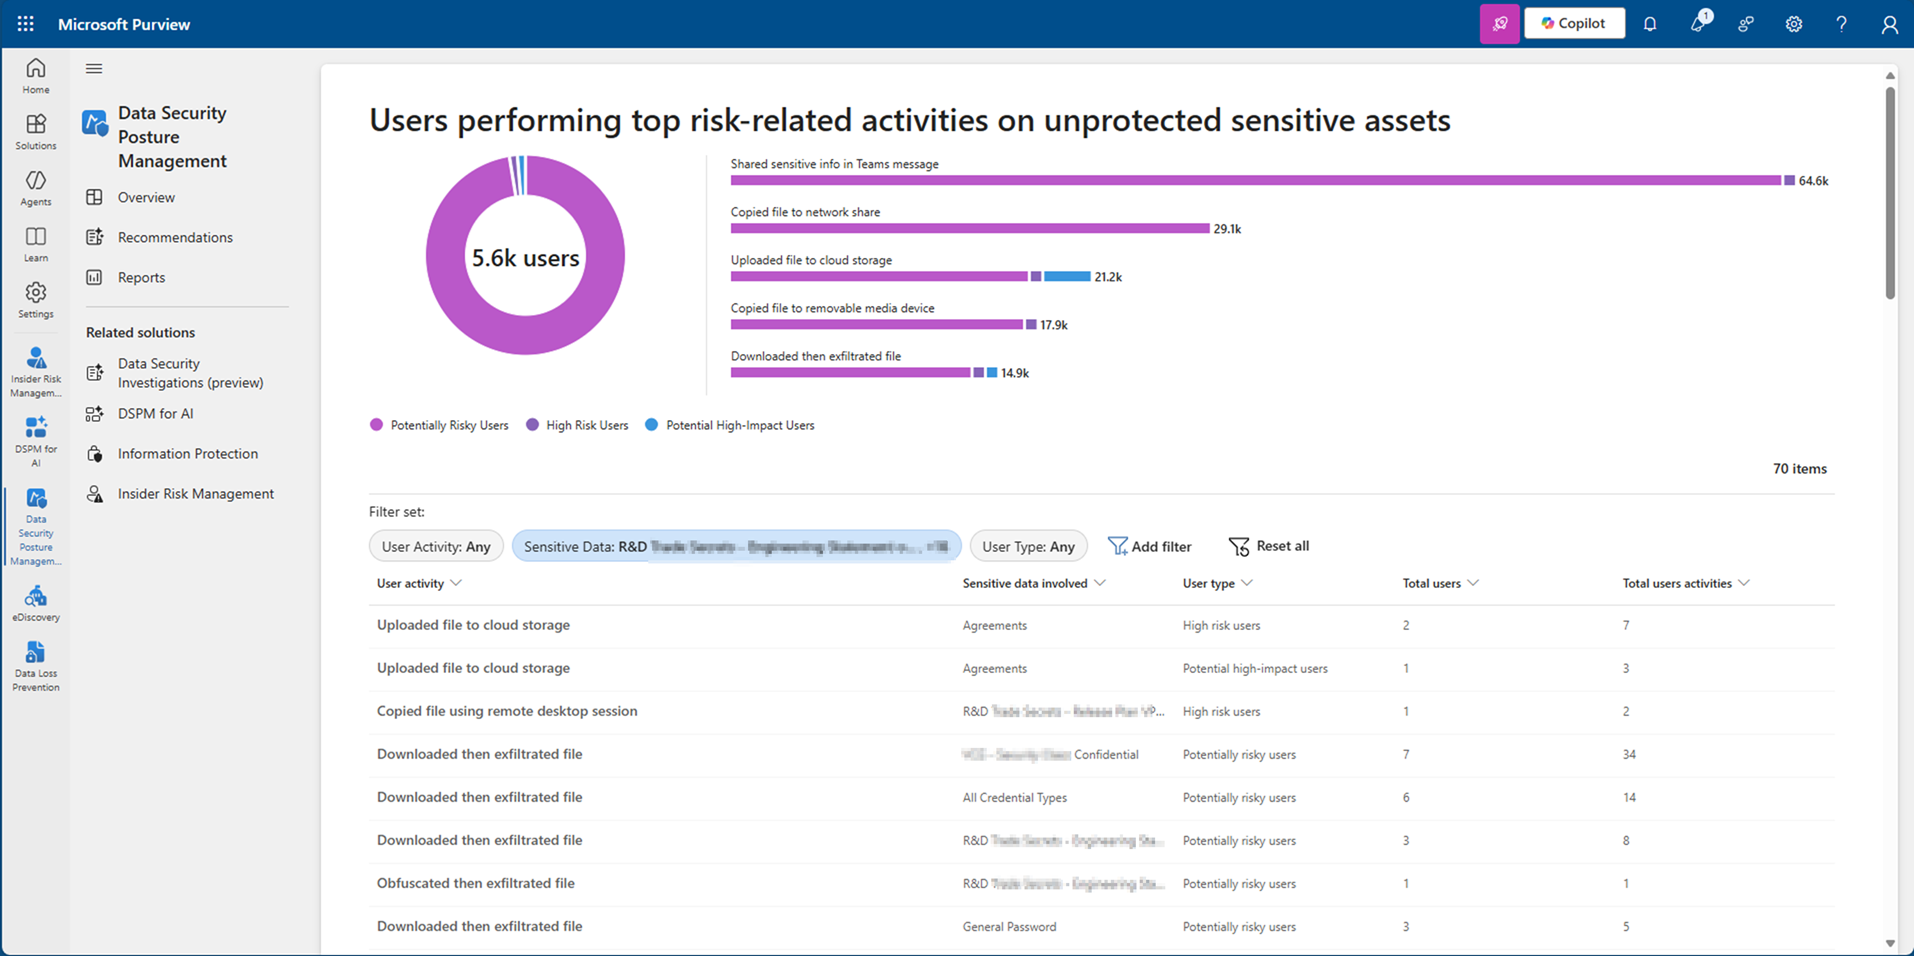The image size is (1914, 956).
Task: Go to Agents in left rail
Action: pyautogui.click(x=36, y=188)
